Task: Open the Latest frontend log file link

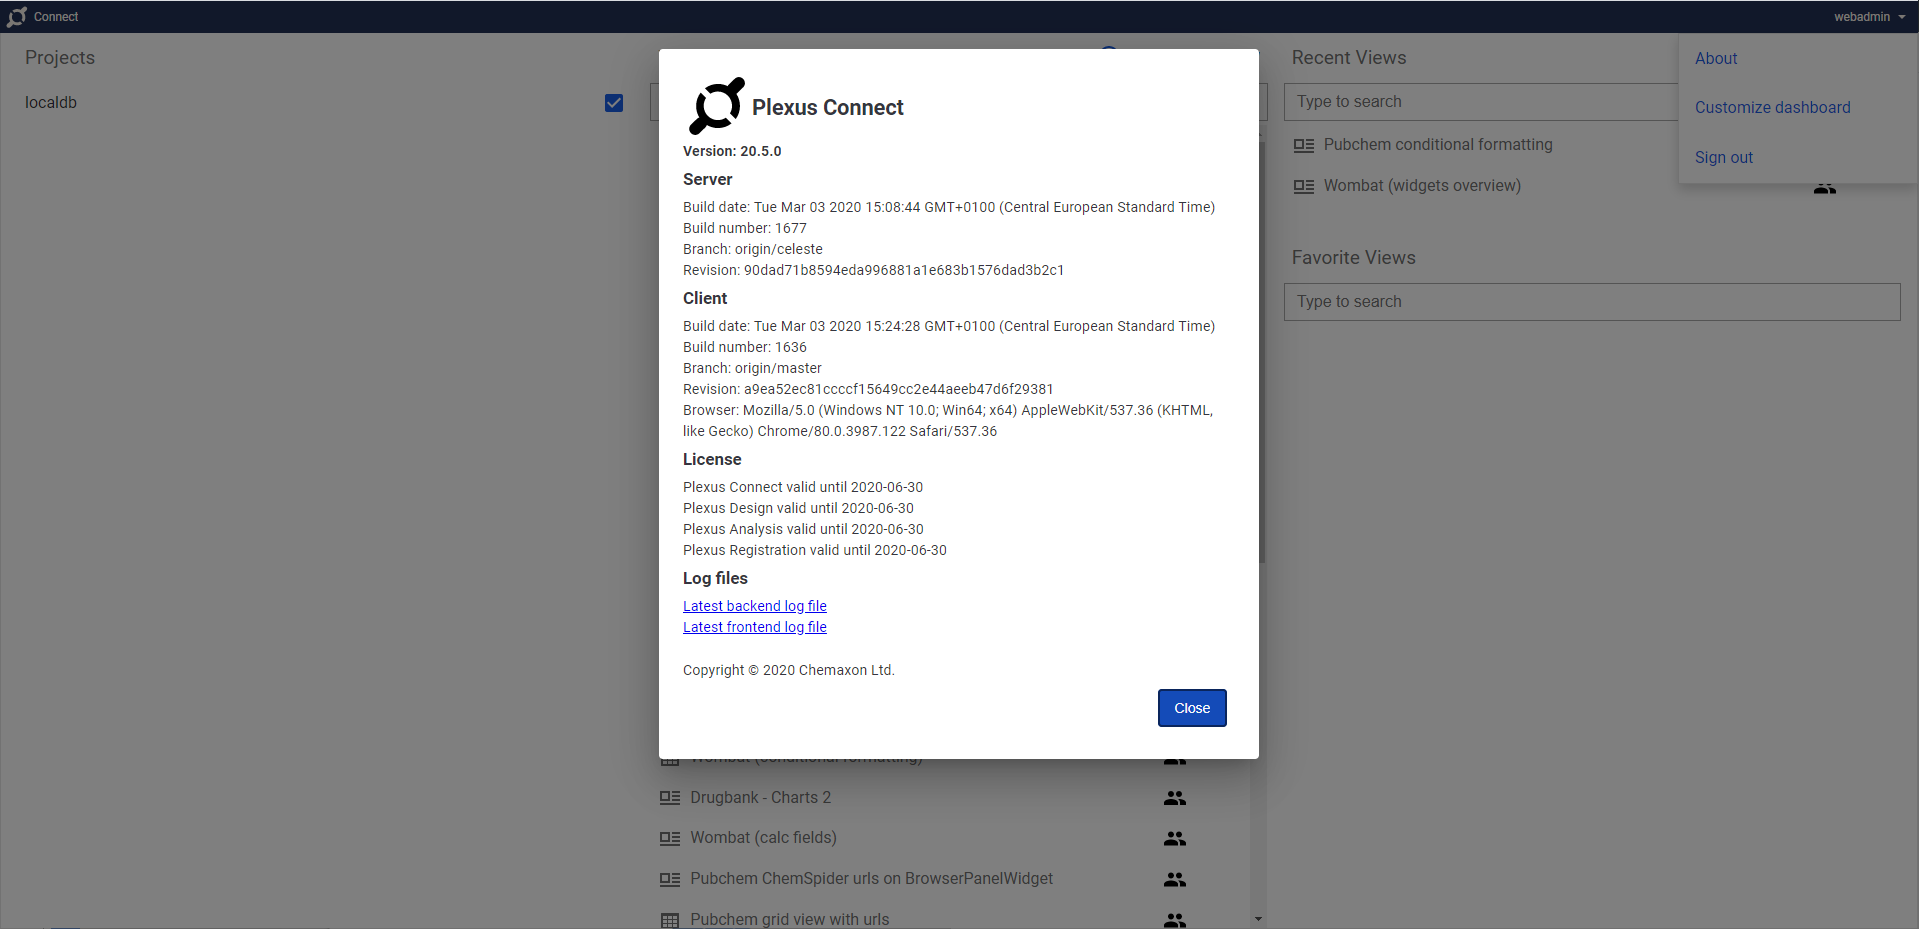Action: tap(754, 627)
